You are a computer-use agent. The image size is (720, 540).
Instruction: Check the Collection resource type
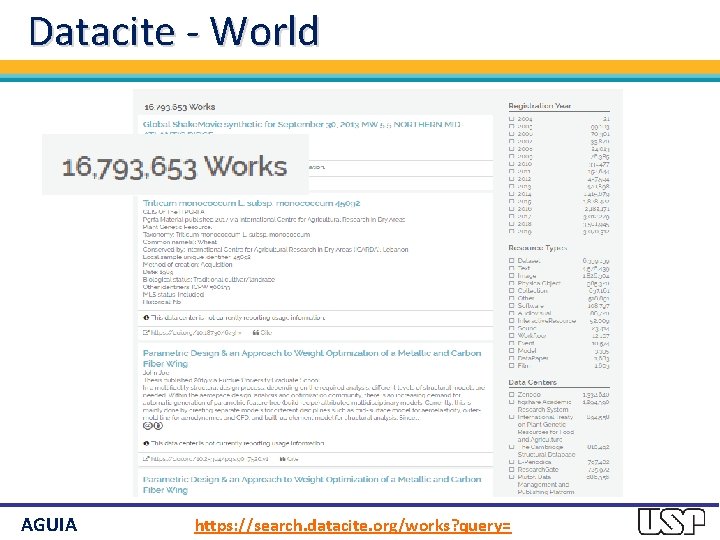(x=512, y=291)
